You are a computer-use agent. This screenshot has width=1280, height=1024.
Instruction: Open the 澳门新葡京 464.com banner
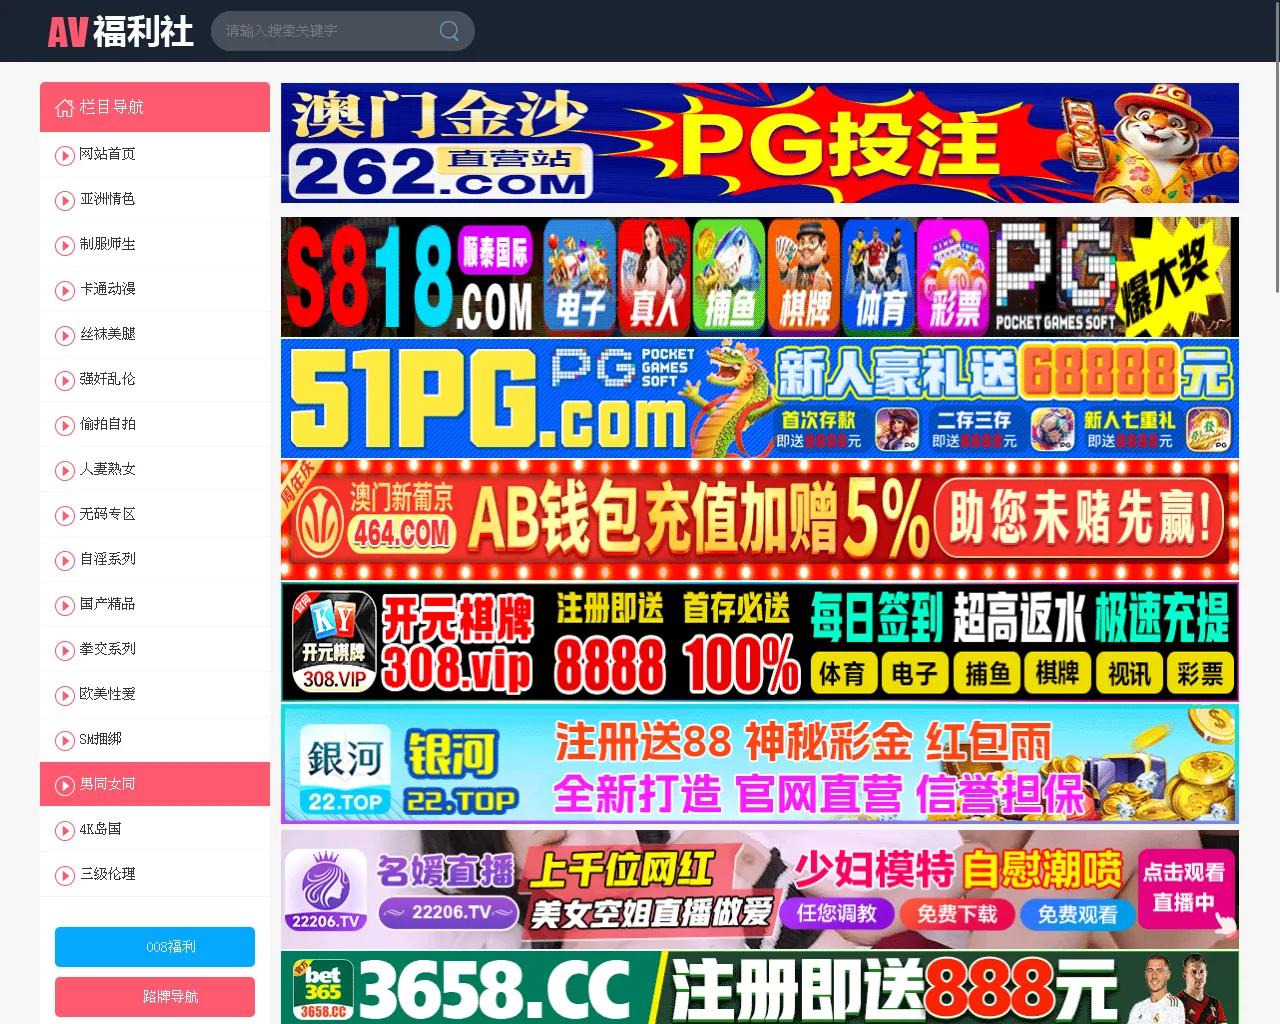760,521
